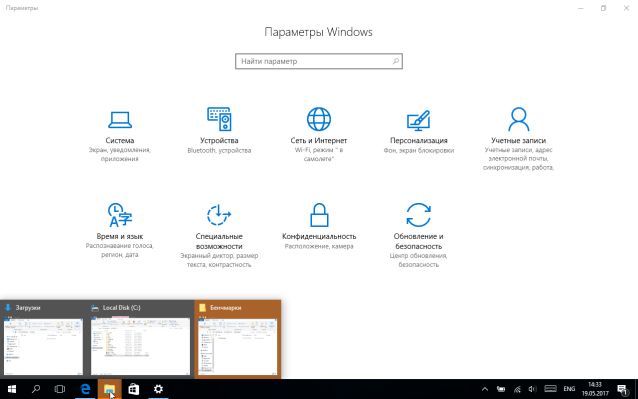
Task: Open the Персонализация icon
Action: (x=418, y=120)
